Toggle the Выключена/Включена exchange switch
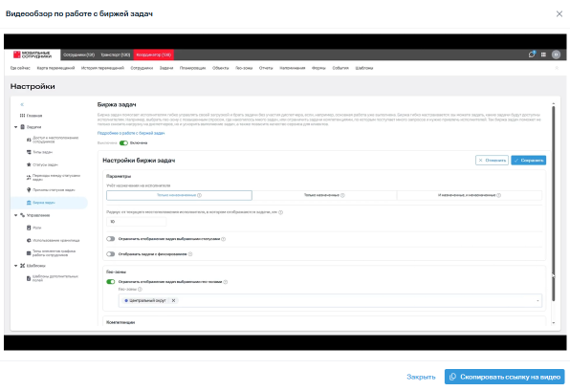This screenshot has height=391, width=570. [x=124, y=143]
